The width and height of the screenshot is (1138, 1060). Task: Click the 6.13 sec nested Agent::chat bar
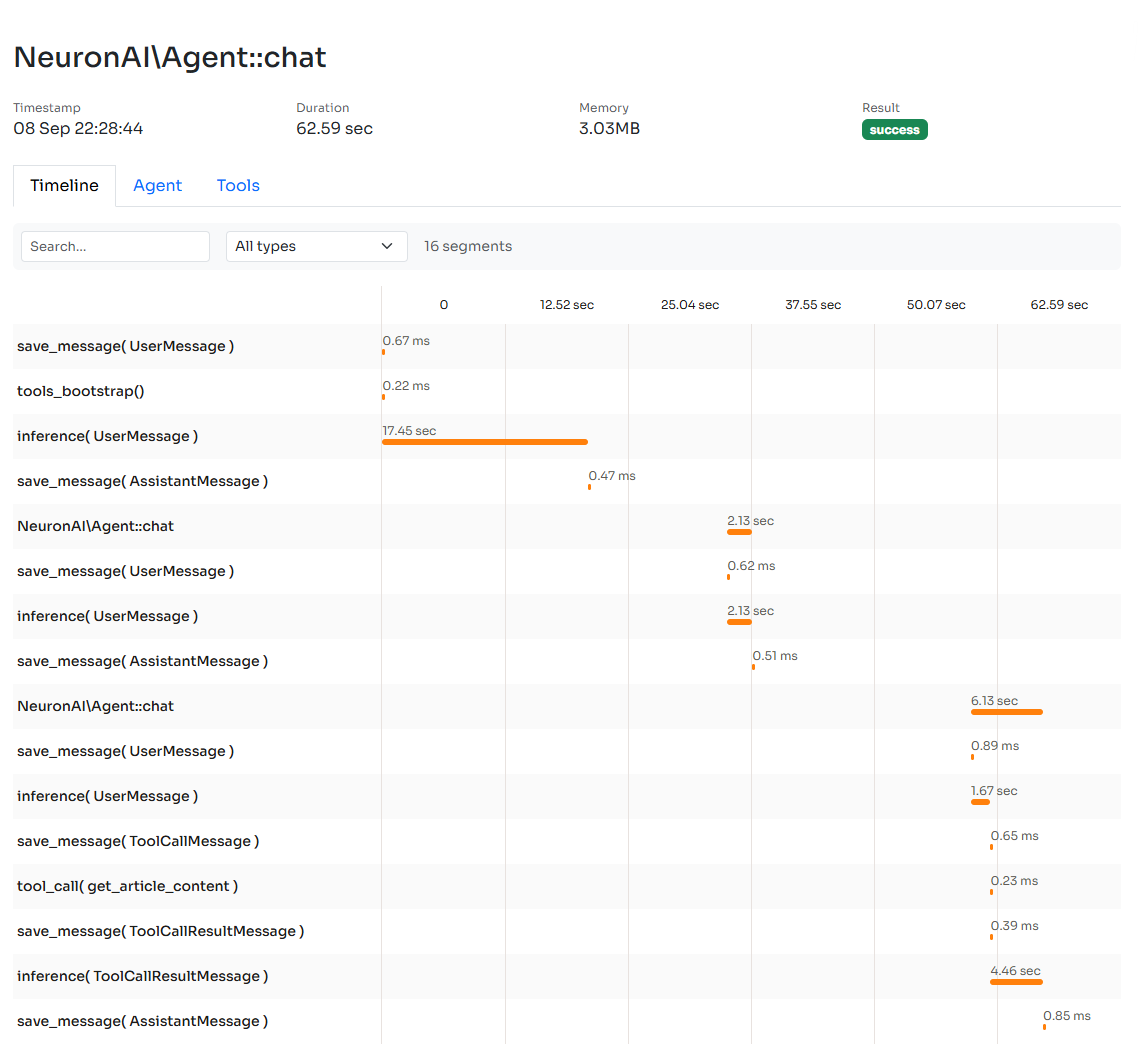click(1006, 711)
